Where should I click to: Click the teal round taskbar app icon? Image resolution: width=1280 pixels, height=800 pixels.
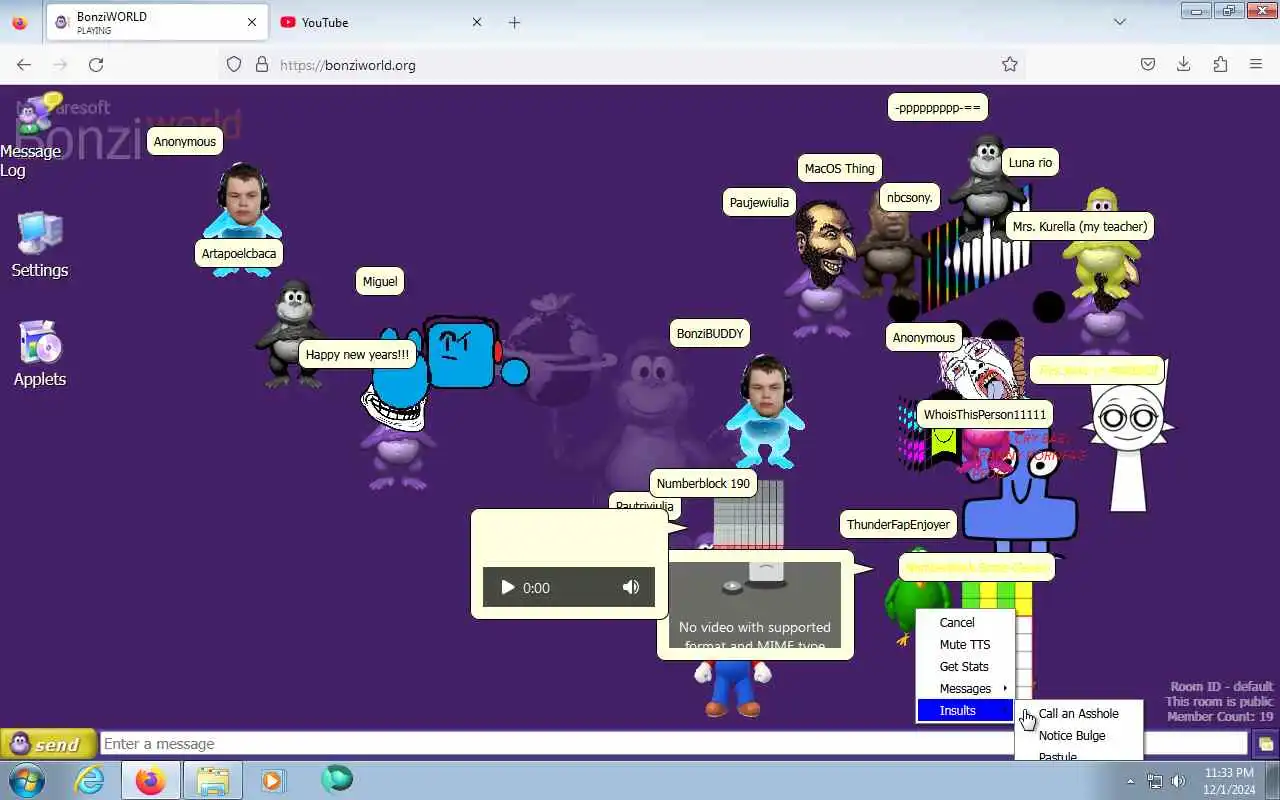pos(337,778)
